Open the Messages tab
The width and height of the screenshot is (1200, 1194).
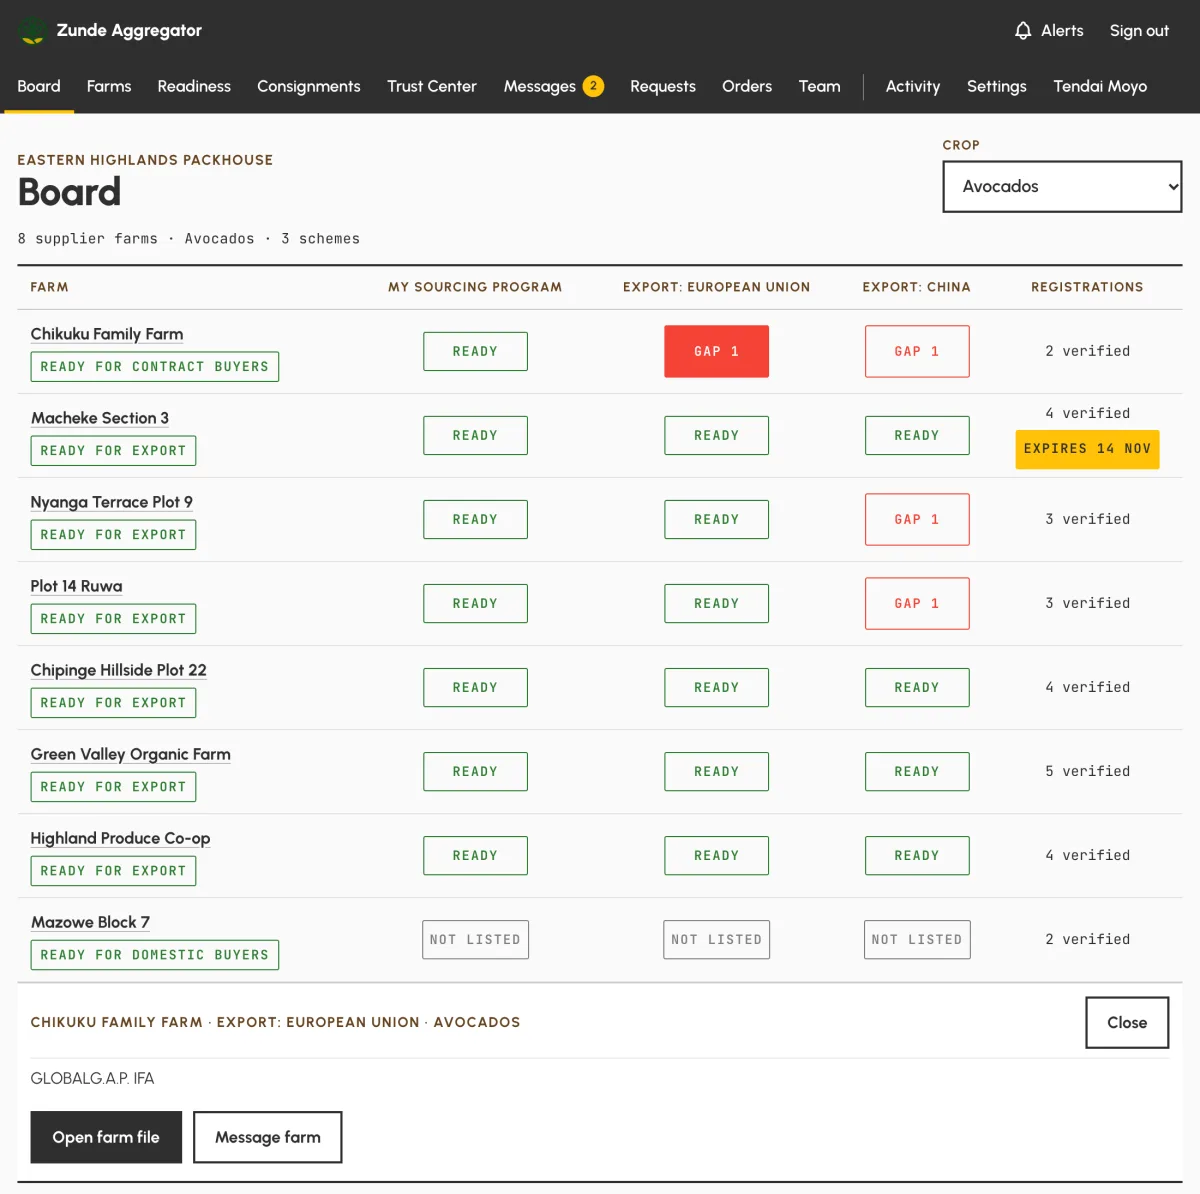540,86
